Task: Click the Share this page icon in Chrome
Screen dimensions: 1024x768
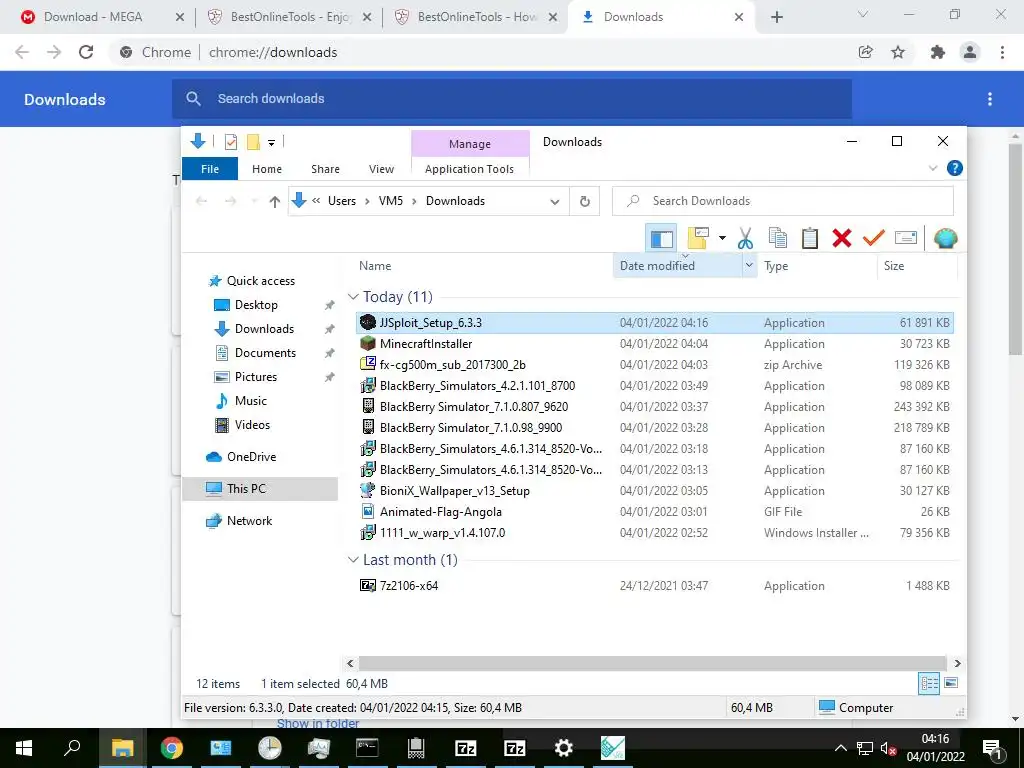Action: (x=865, y=52)
